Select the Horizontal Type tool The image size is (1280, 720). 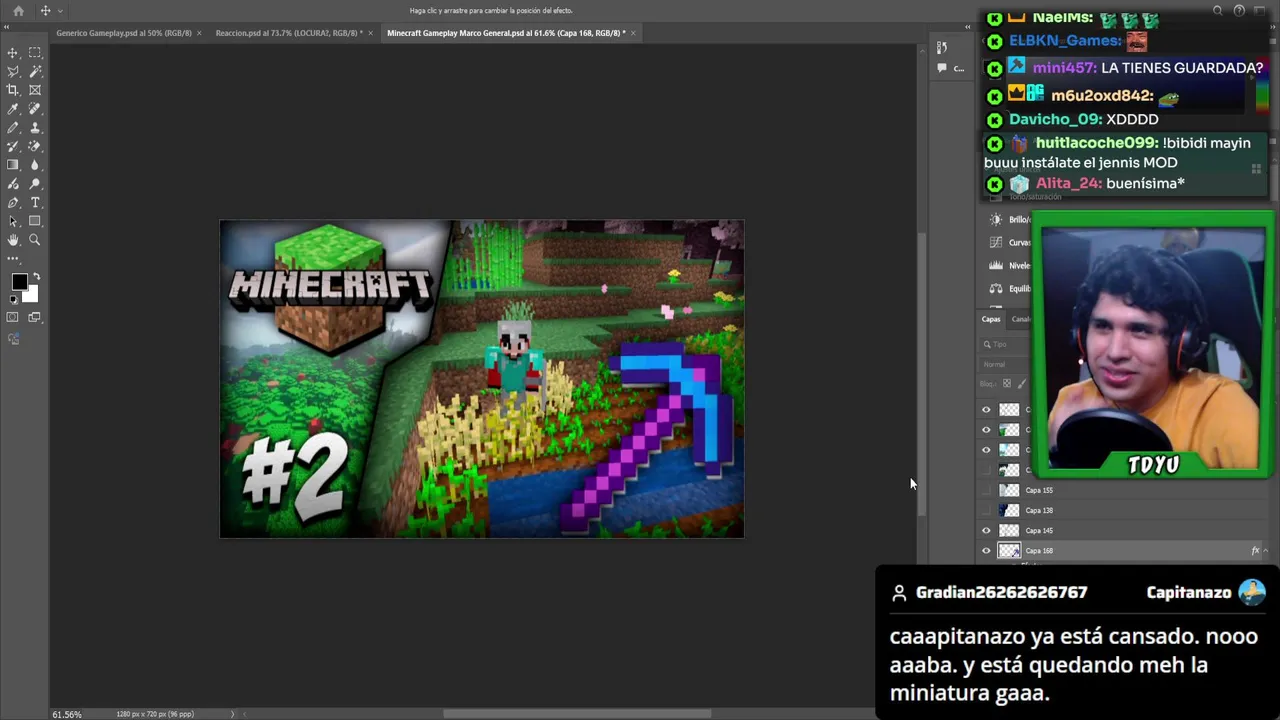(35, 203)
